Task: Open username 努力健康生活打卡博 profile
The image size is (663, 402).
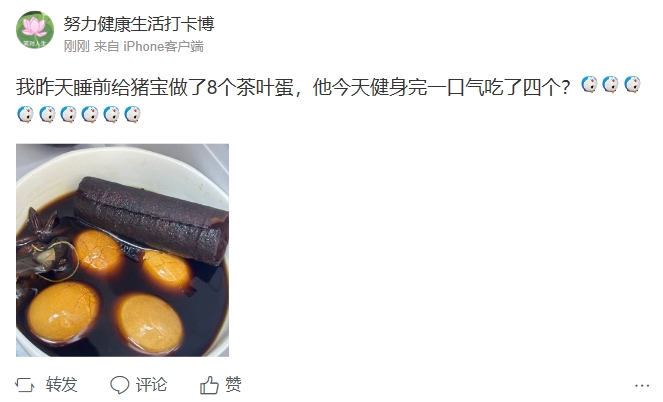Action: (139, 24)
